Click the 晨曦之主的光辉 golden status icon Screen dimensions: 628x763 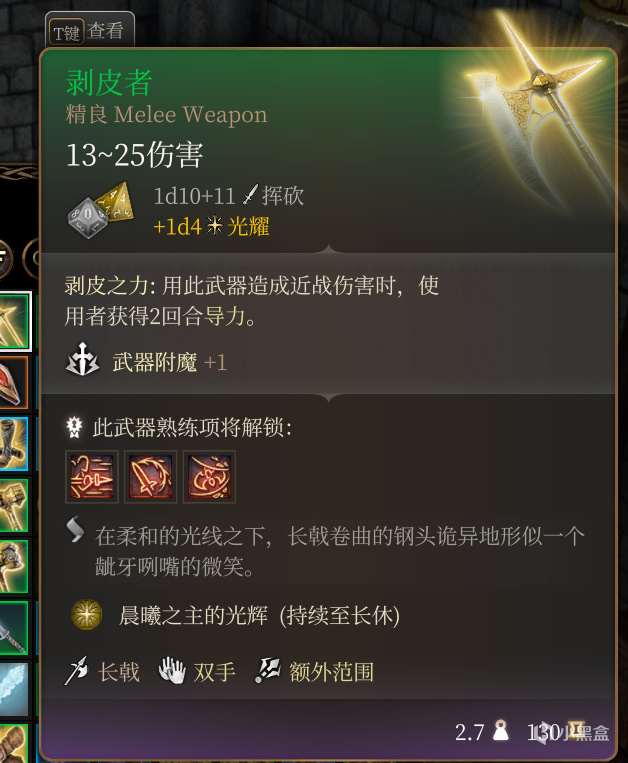tap(87, 615)
